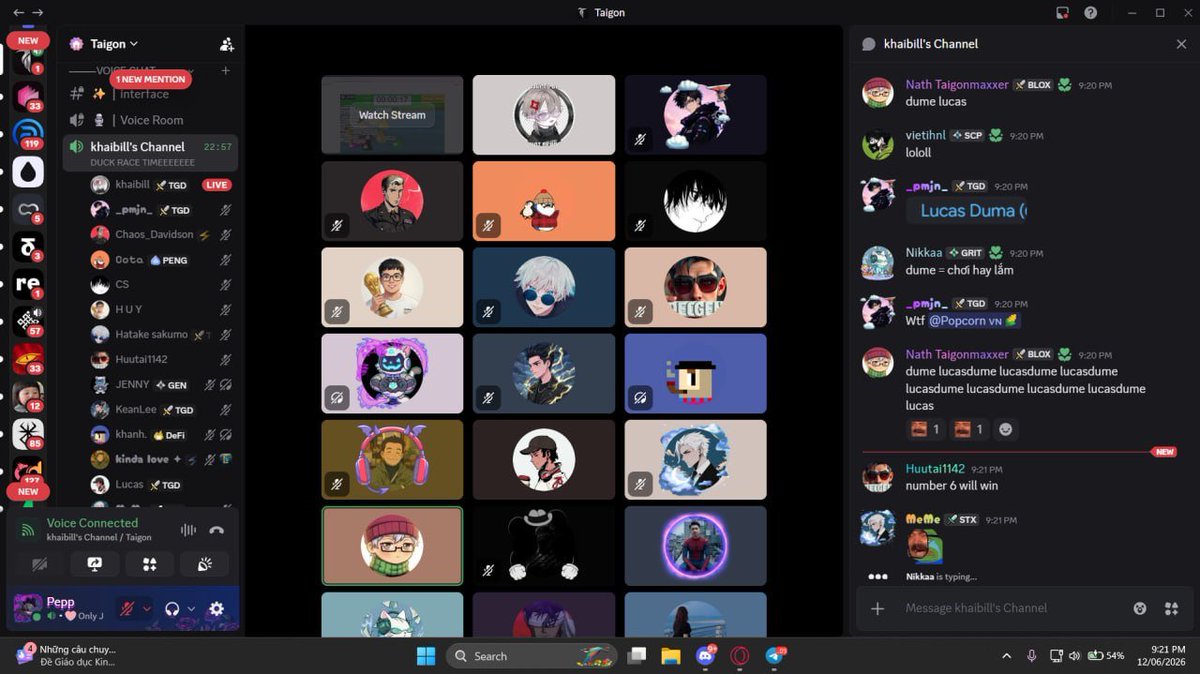1200x674 pixels.
Task: Click Huutai1142 username in chat
Action: coord(935,469)
